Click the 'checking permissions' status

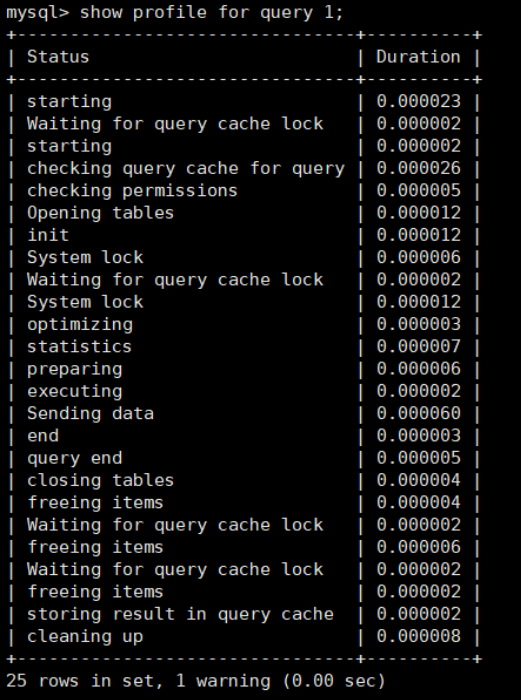tap(132, 191)
